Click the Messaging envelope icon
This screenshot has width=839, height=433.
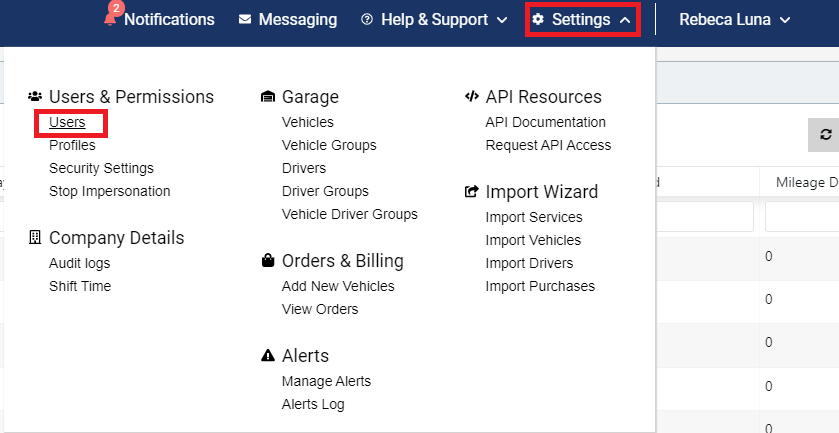245,20
